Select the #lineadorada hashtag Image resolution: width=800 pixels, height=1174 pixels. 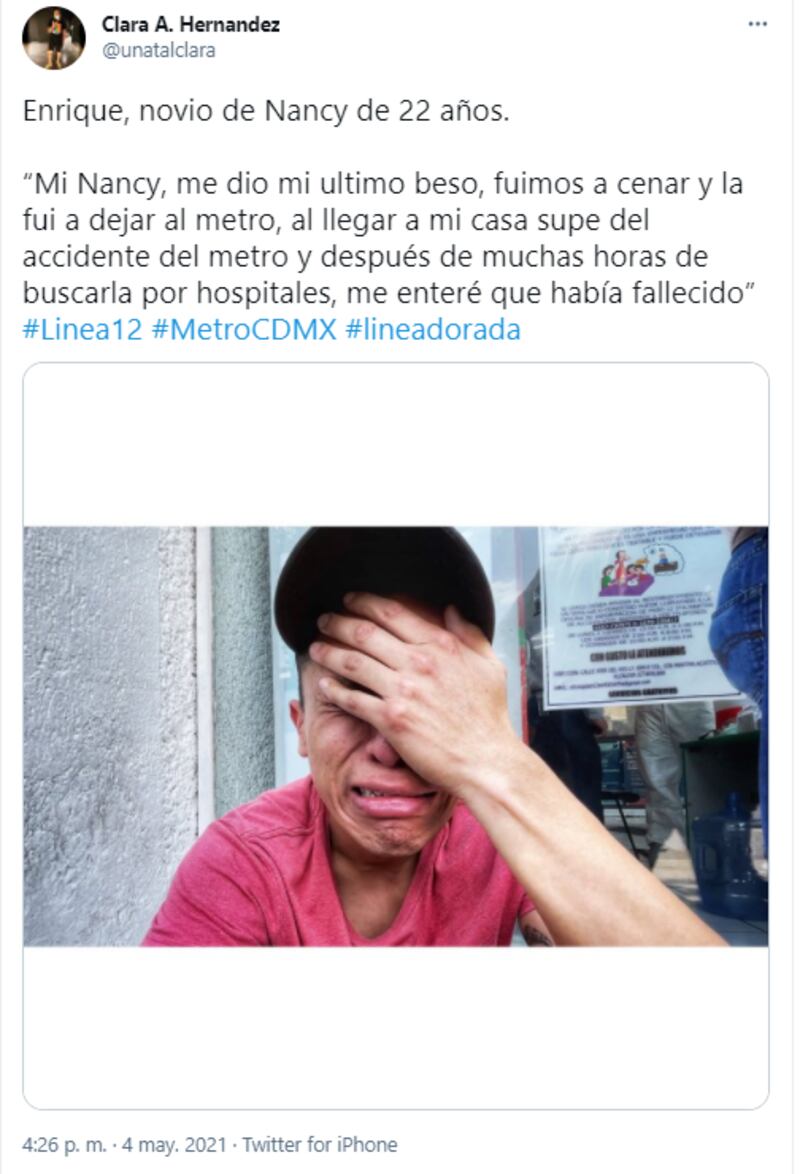click(433, 330)
